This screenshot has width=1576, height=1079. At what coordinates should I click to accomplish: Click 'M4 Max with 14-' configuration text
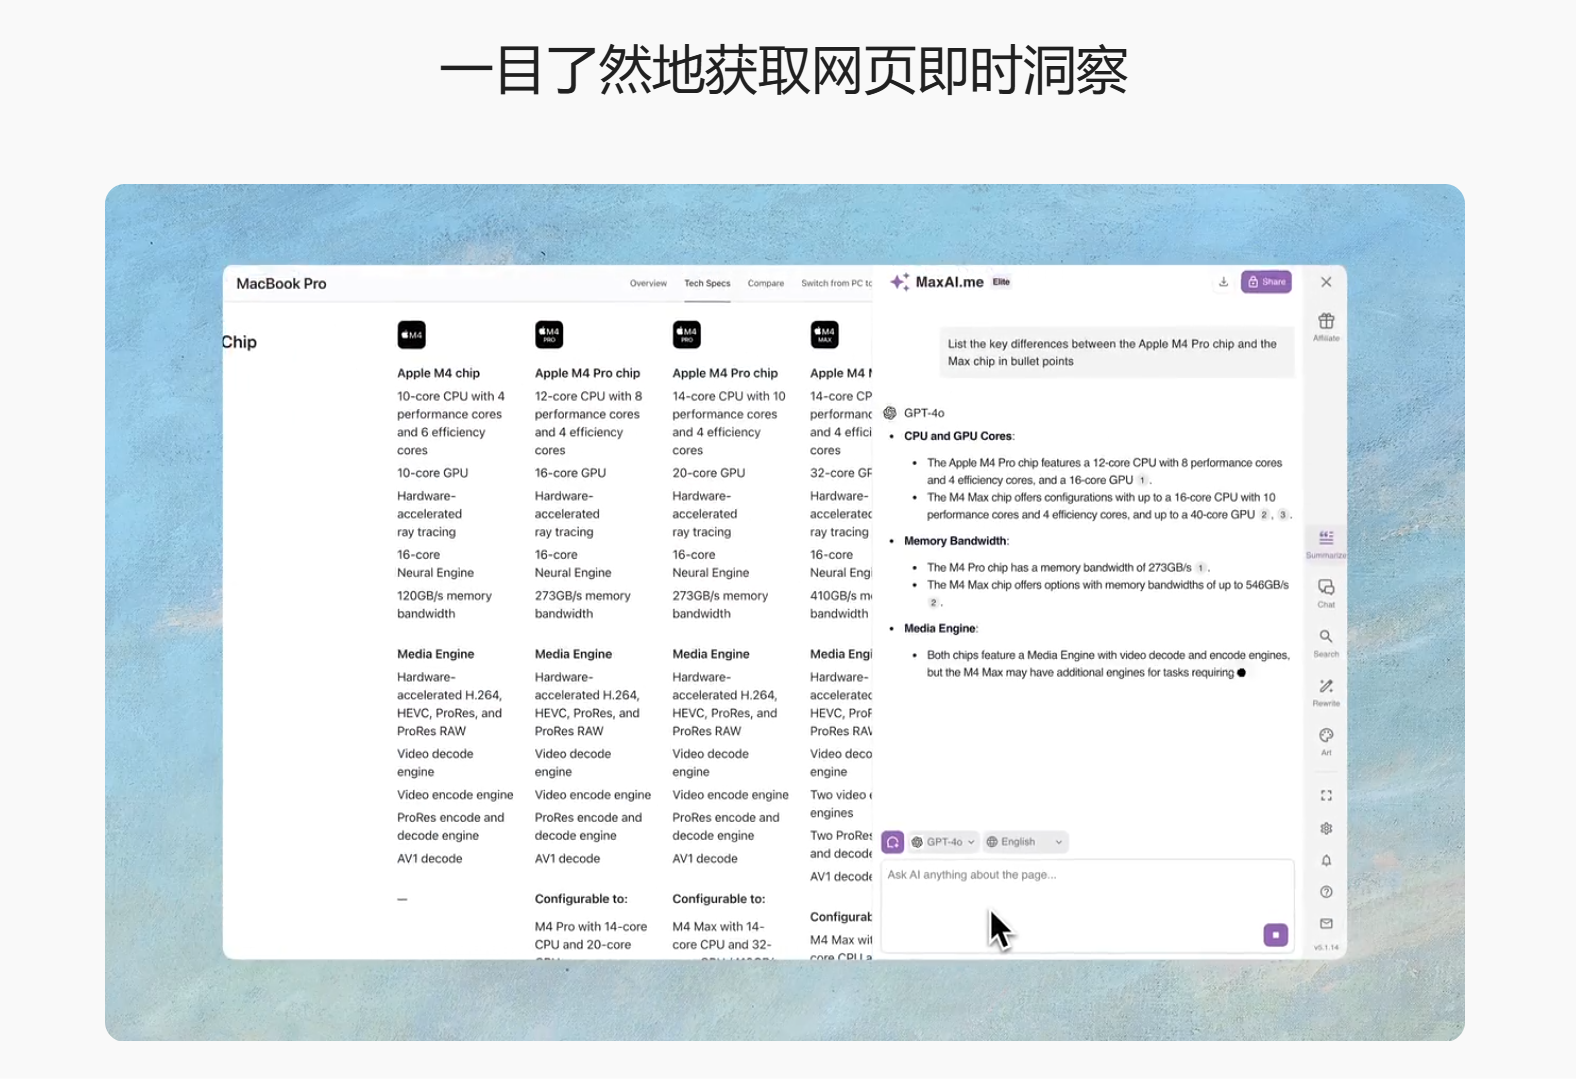[718, 927]
